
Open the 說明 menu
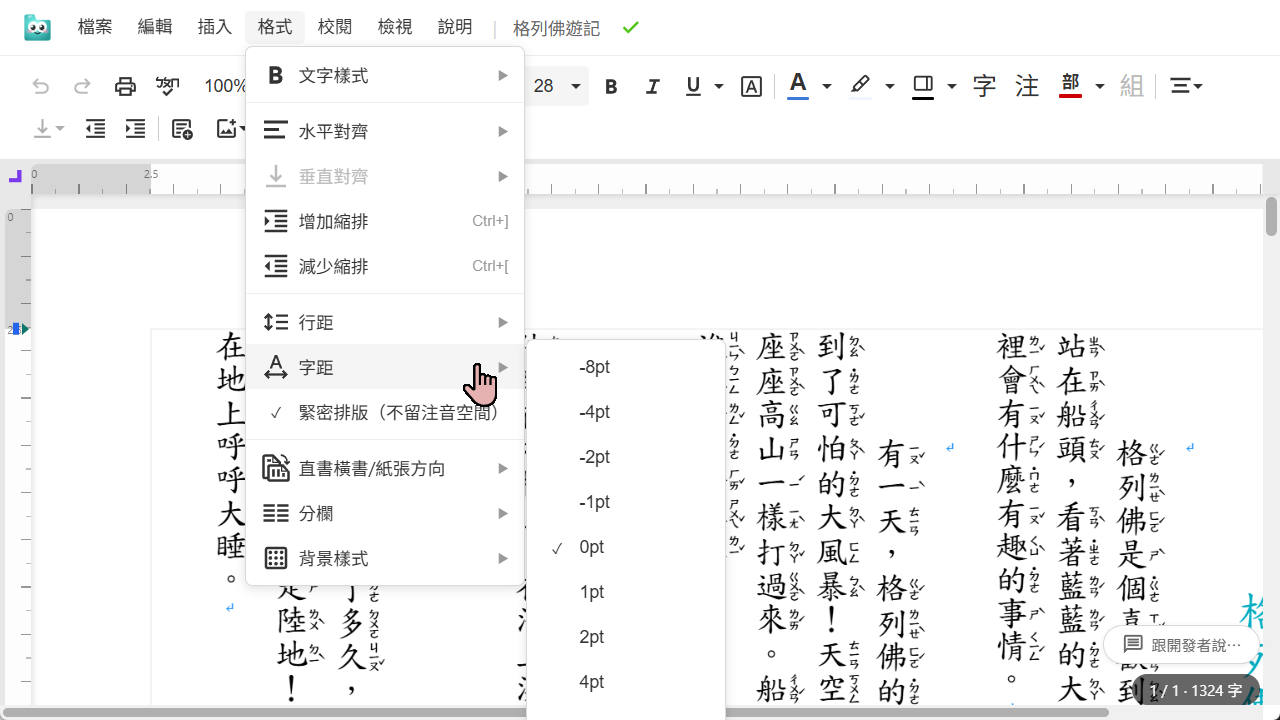click(x=455, y=28)
